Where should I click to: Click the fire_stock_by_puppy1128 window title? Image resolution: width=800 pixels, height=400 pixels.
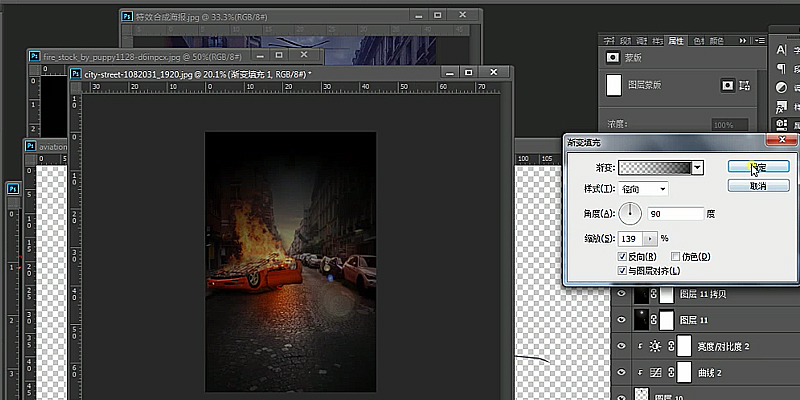click(x=143, y=56)
